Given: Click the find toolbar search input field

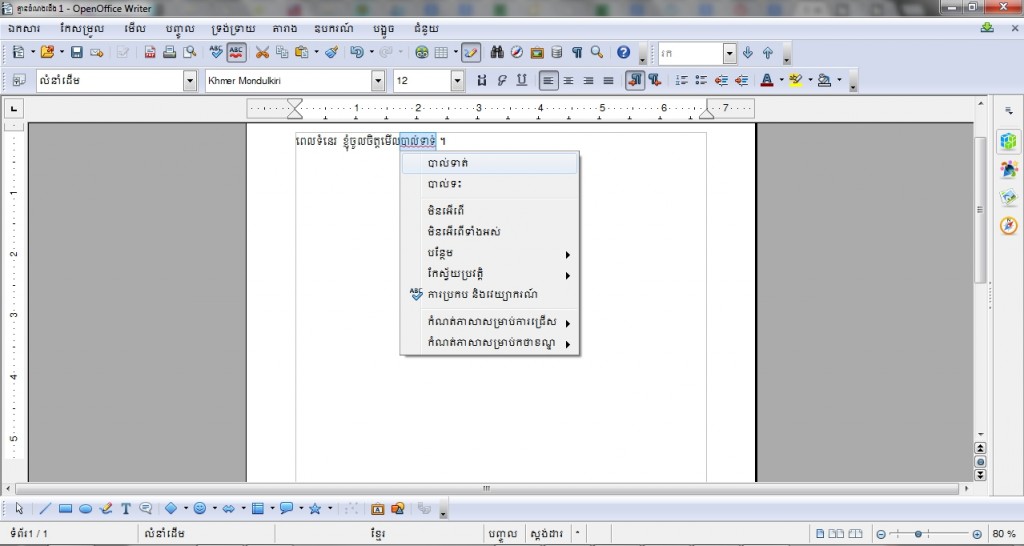Looking at the screenshot, I should [x=690, y=53].
